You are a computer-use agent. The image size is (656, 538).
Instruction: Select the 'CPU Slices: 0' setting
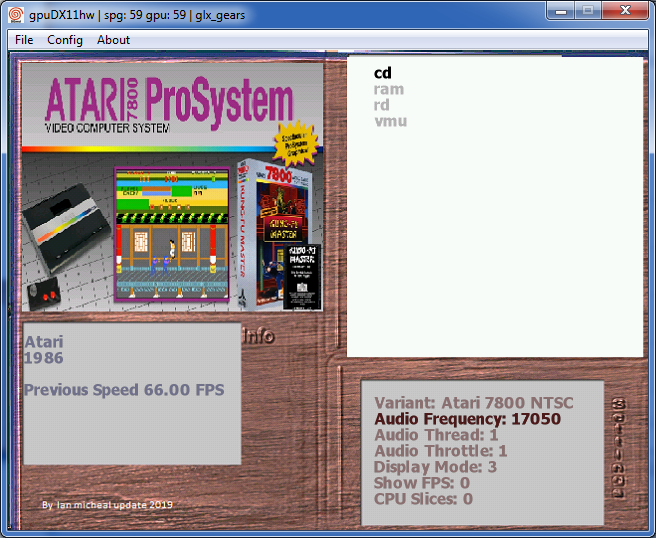[x=423, y=499]
